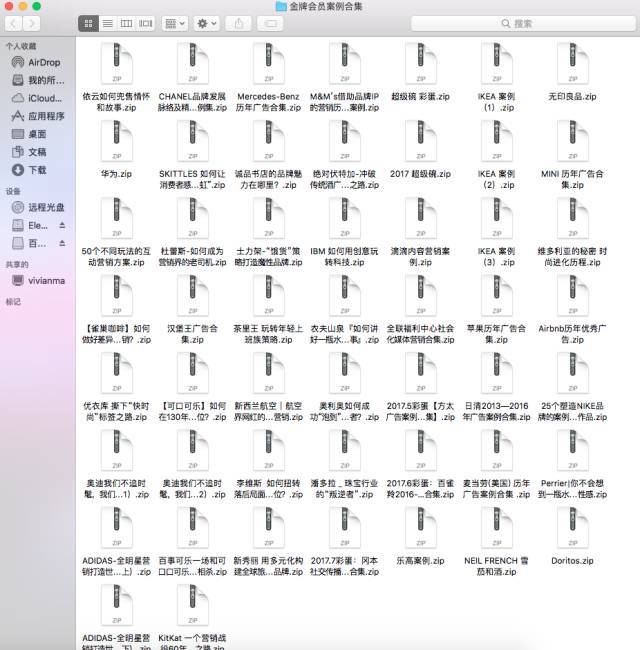This screenshot has width=640, height=650.
Task: Click file name 士力架 zip
Action: tap(269, 257)
